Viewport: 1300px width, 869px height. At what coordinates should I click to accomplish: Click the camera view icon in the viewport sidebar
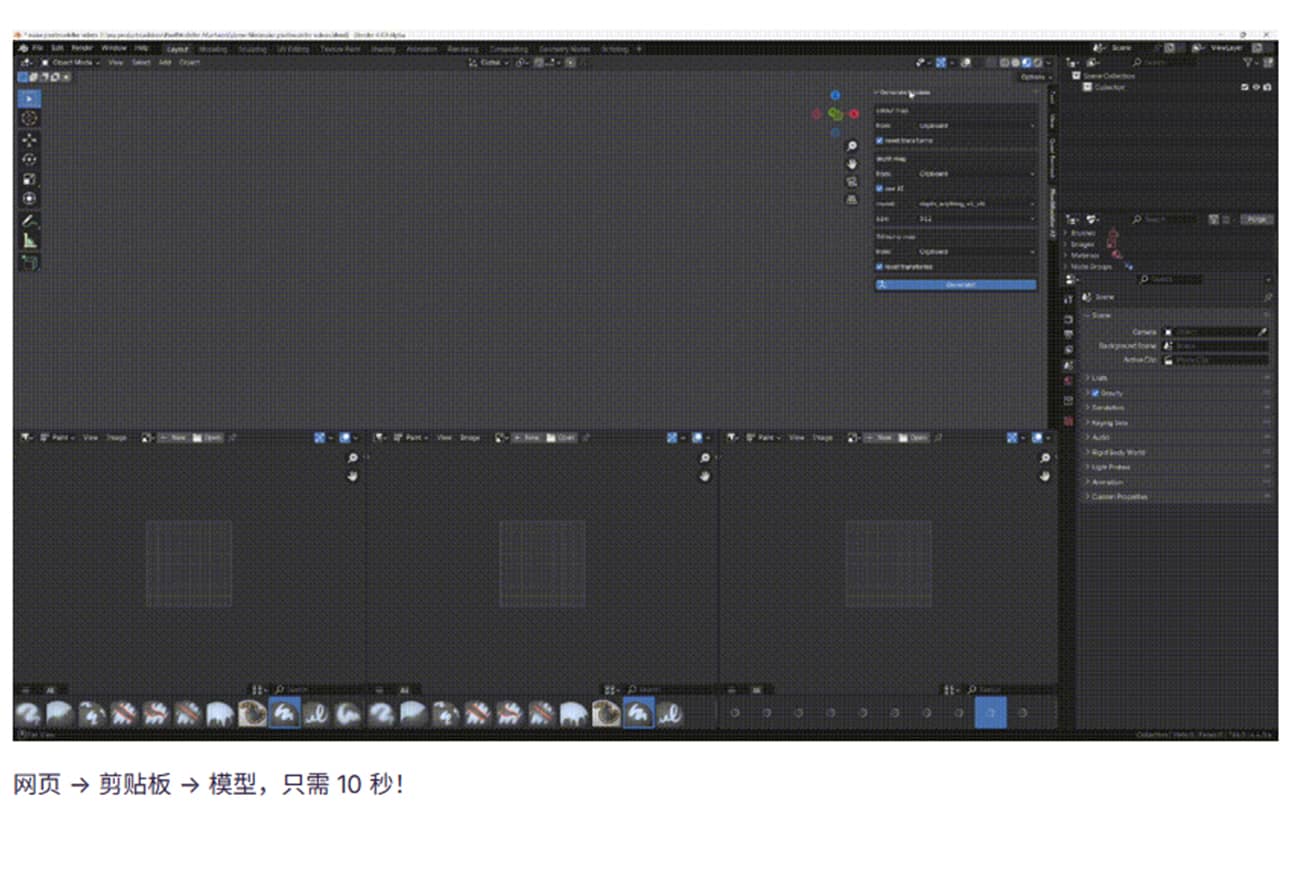coord(851,181)
